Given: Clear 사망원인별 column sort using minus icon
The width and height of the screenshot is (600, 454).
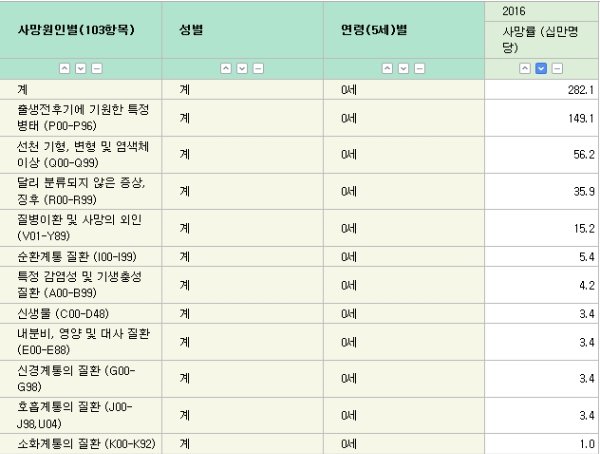Looking at the screenshot, I should click(96, 68).
